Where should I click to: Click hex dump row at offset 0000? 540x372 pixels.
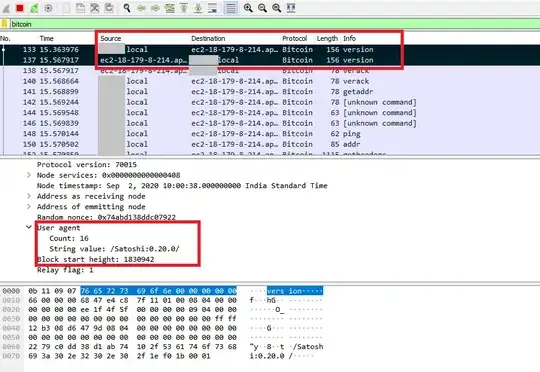coord(163,291)
